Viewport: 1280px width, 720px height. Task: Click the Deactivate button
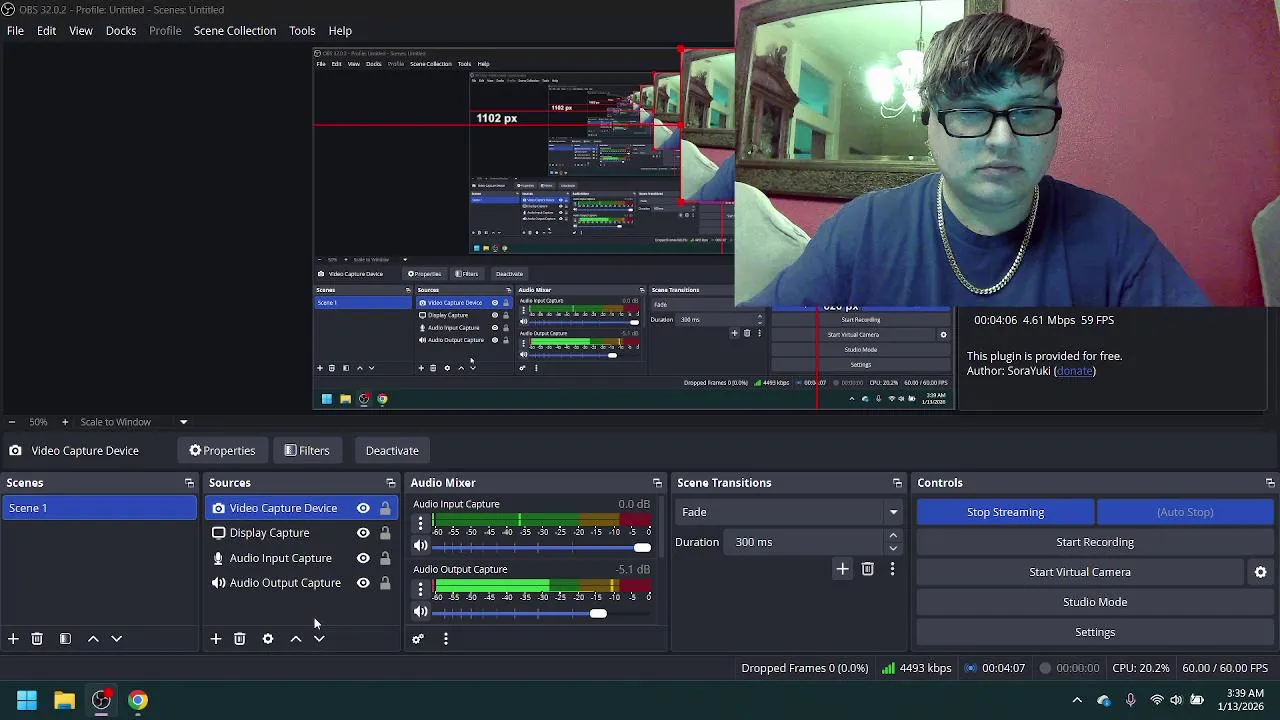click(392, 451)
